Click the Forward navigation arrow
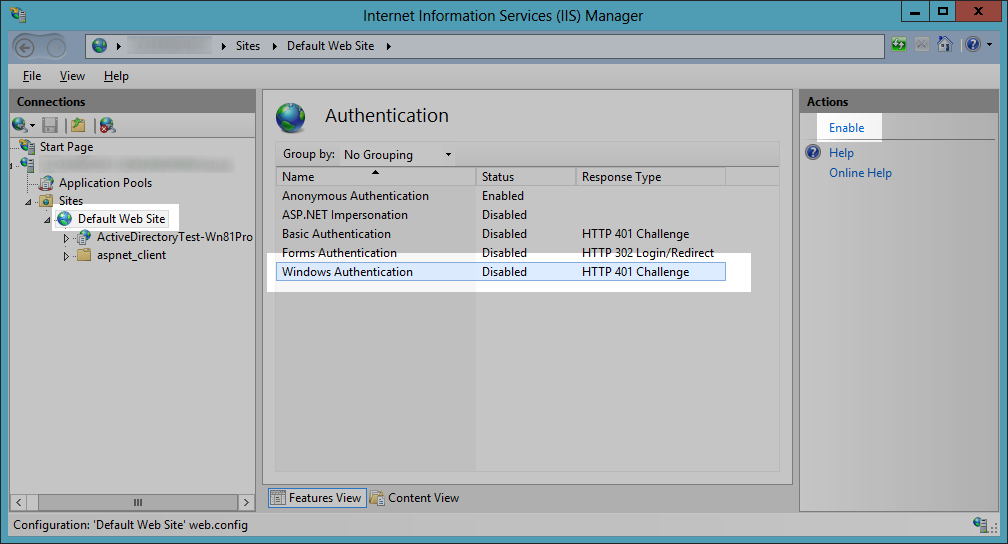 tap(56, 48)
